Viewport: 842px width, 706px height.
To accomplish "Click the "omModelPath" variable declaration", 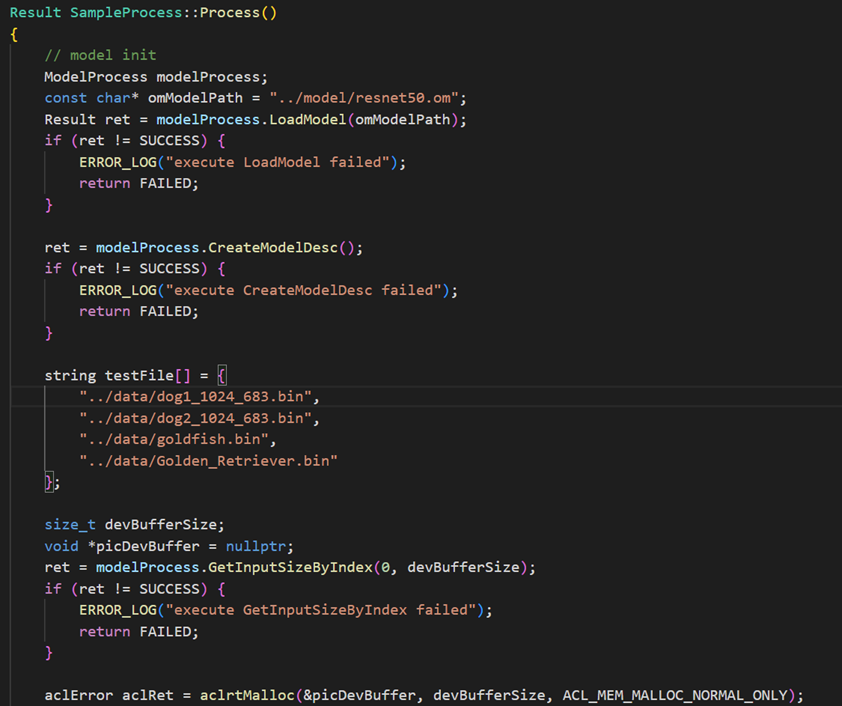I will coord(195,98).
